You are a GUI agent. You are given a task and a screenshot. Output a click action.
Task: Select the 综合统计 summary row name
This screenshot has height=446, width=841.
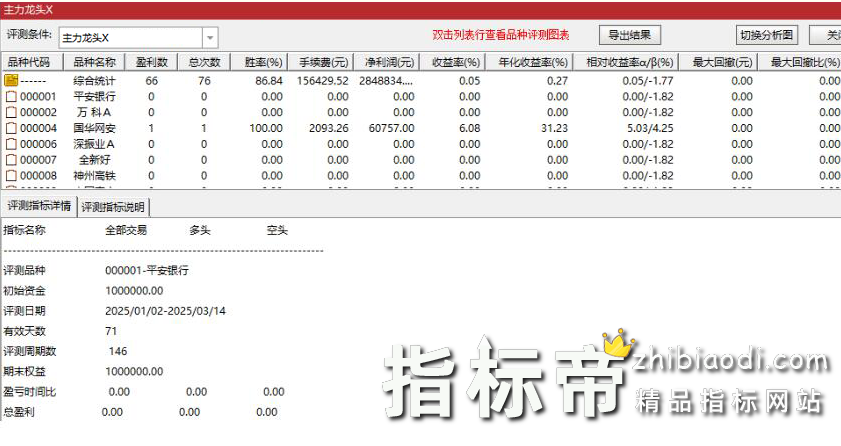point(94,80)
